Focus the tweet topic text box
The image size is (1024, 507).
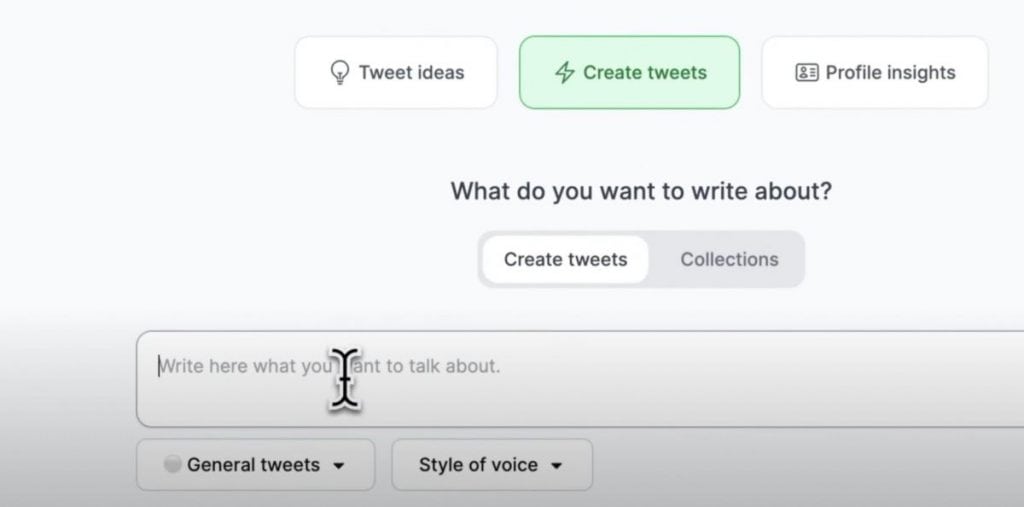click(x=580, y=379)
